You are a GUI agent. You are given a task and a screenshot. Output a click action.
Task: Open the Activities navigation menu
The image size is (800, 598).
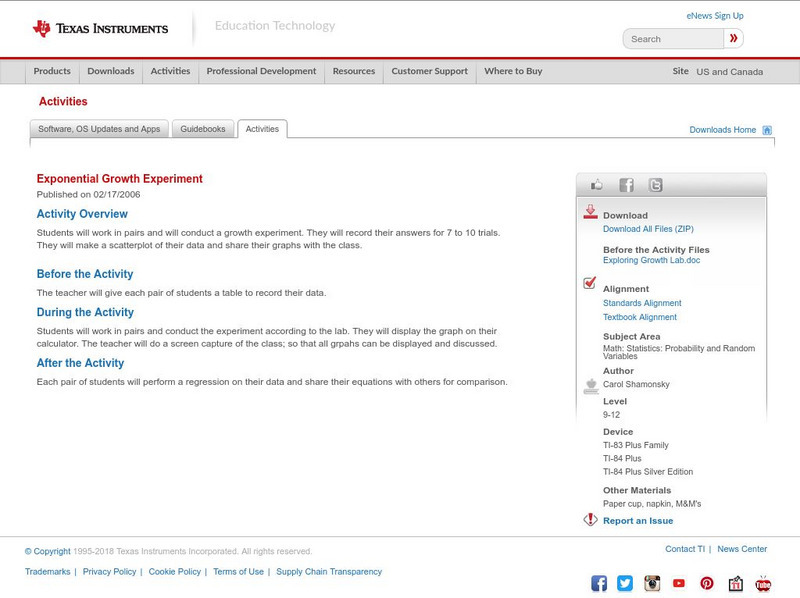(170, 71)
